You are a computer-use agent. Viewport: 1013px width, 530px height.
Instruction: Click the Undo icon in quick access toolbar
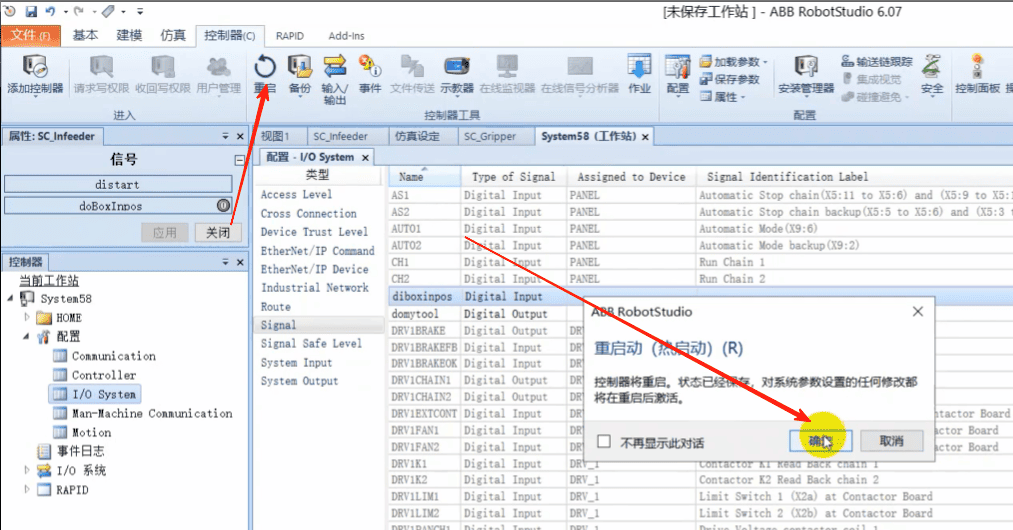pos(50,12)
